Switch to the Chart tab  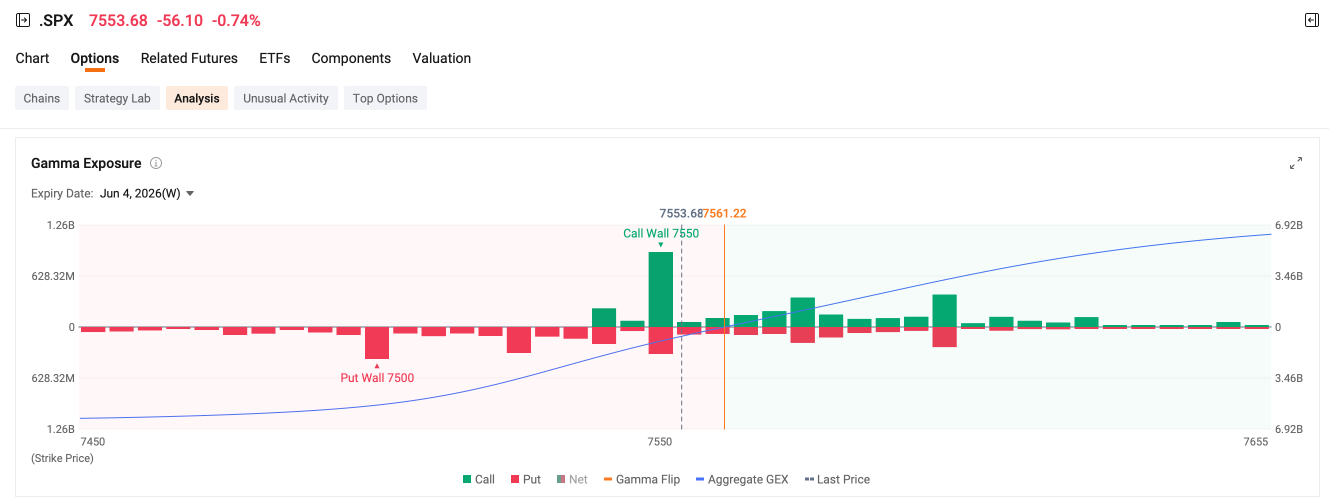click(x=32, y=58)
